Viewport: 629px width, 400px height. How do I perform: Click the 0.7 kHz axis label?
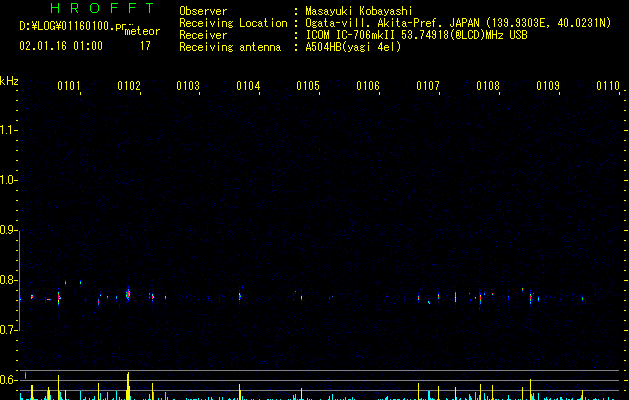pyautogui.click(x=8, y=330)
